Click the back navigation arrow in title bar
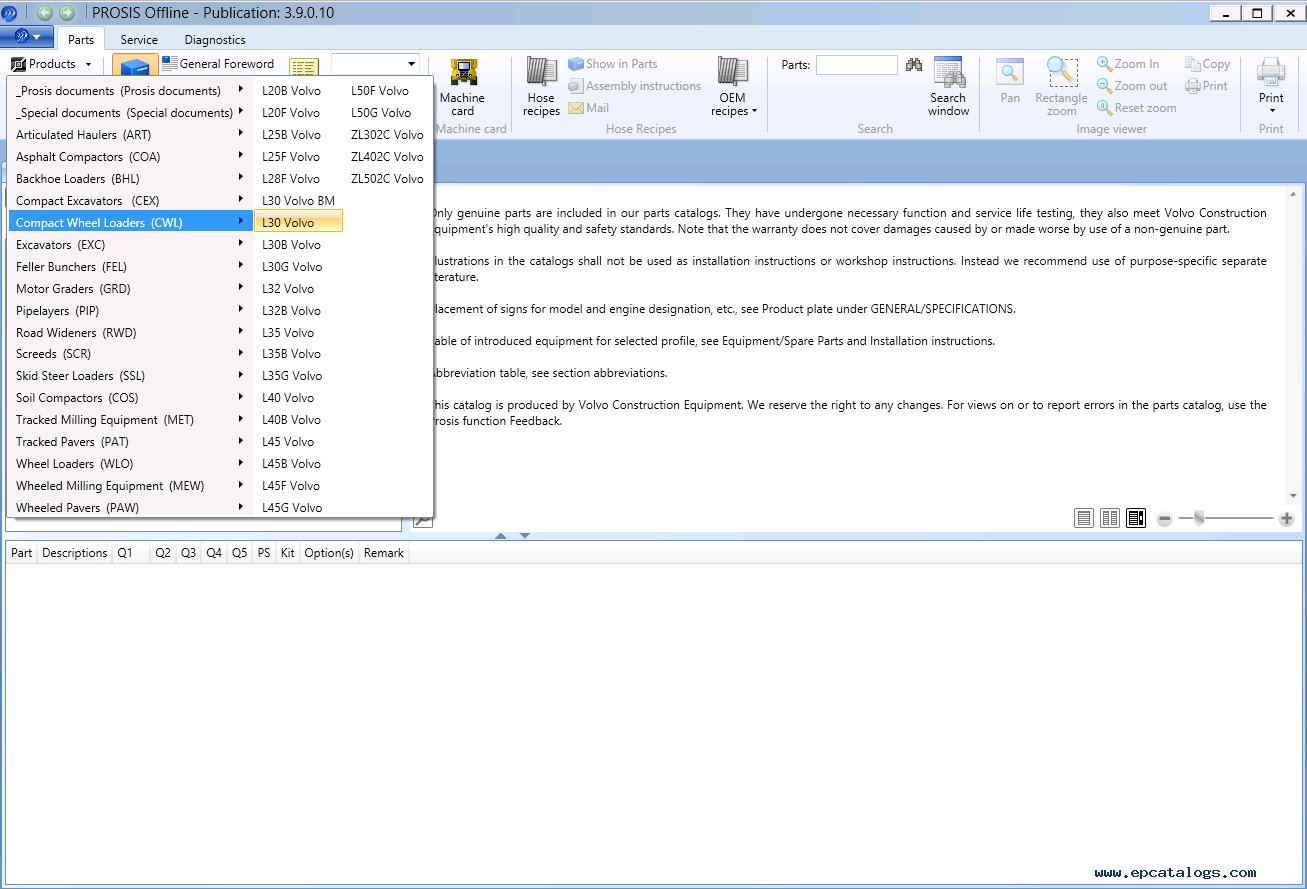This screenshot has height=889, width=1307. point(44,13)
